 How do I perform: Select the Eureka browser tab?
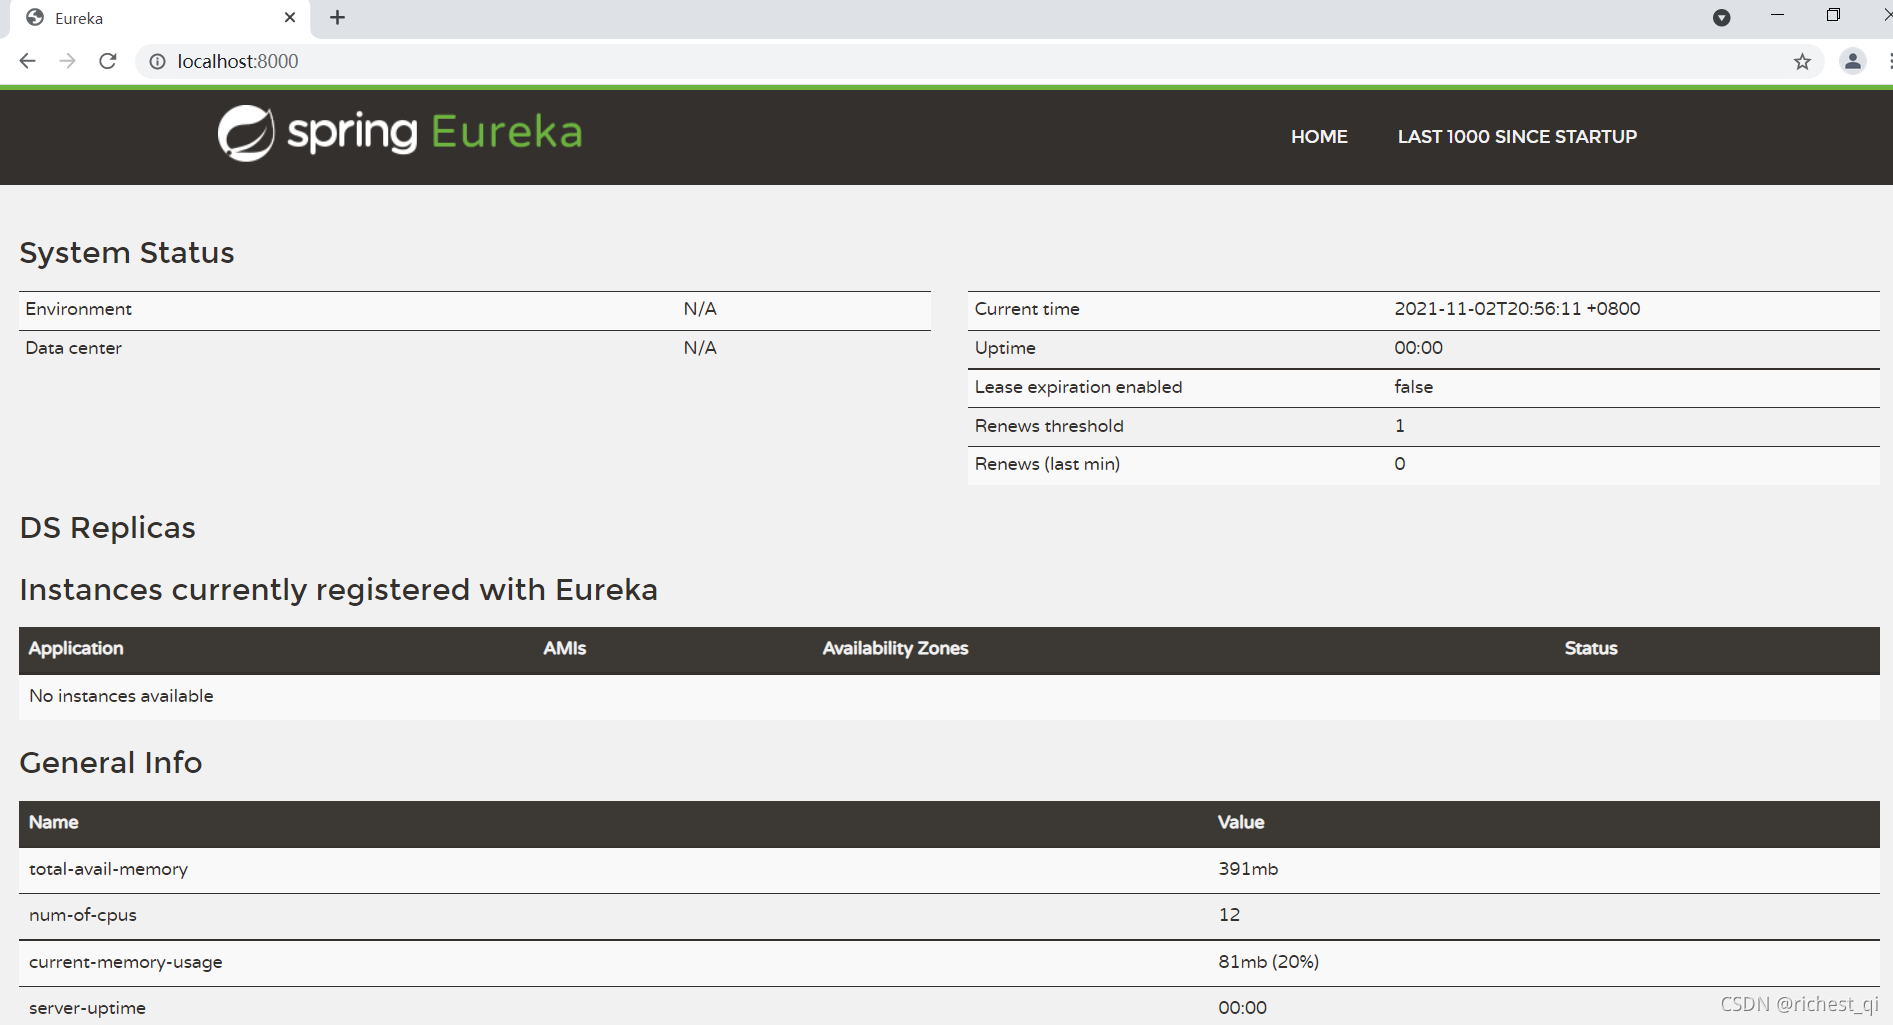point(160,18)
